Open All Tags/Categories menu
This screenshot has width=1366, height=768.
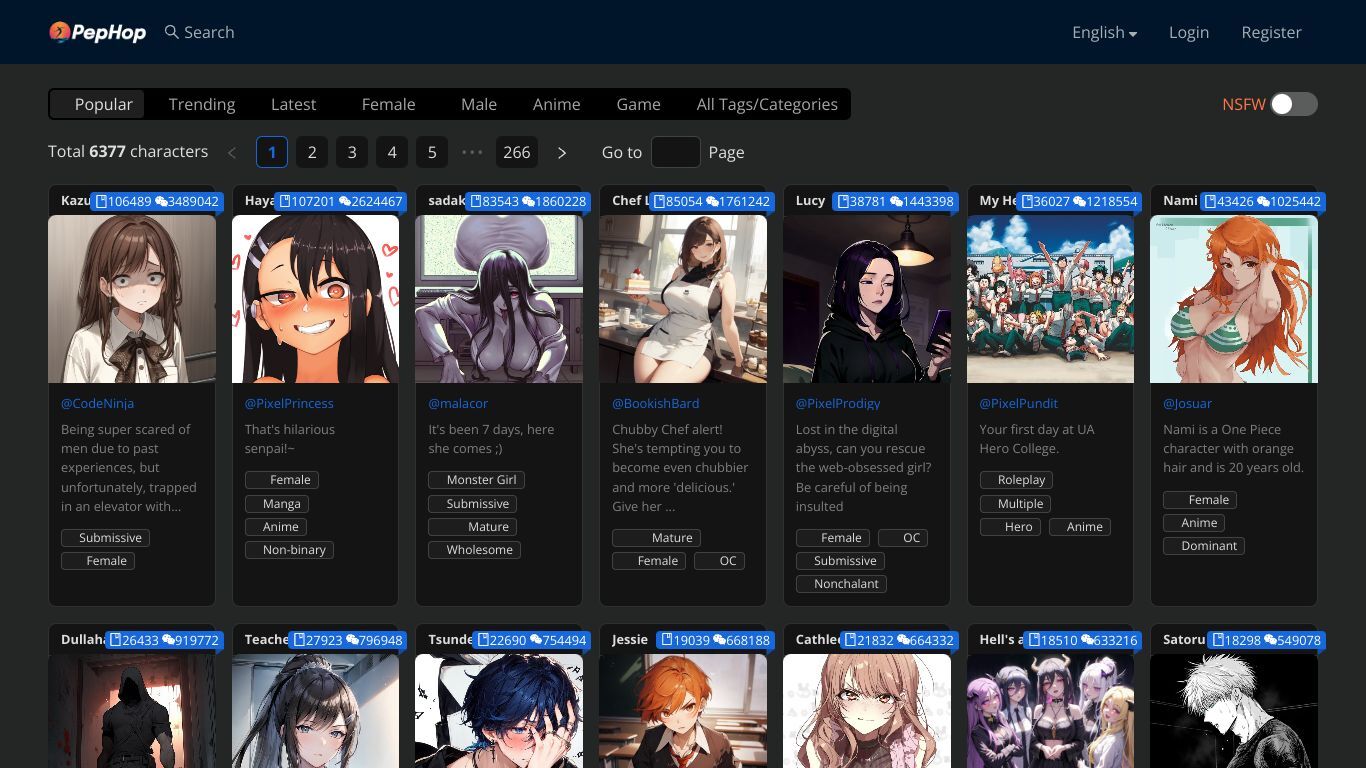click(x=767, y=104)
